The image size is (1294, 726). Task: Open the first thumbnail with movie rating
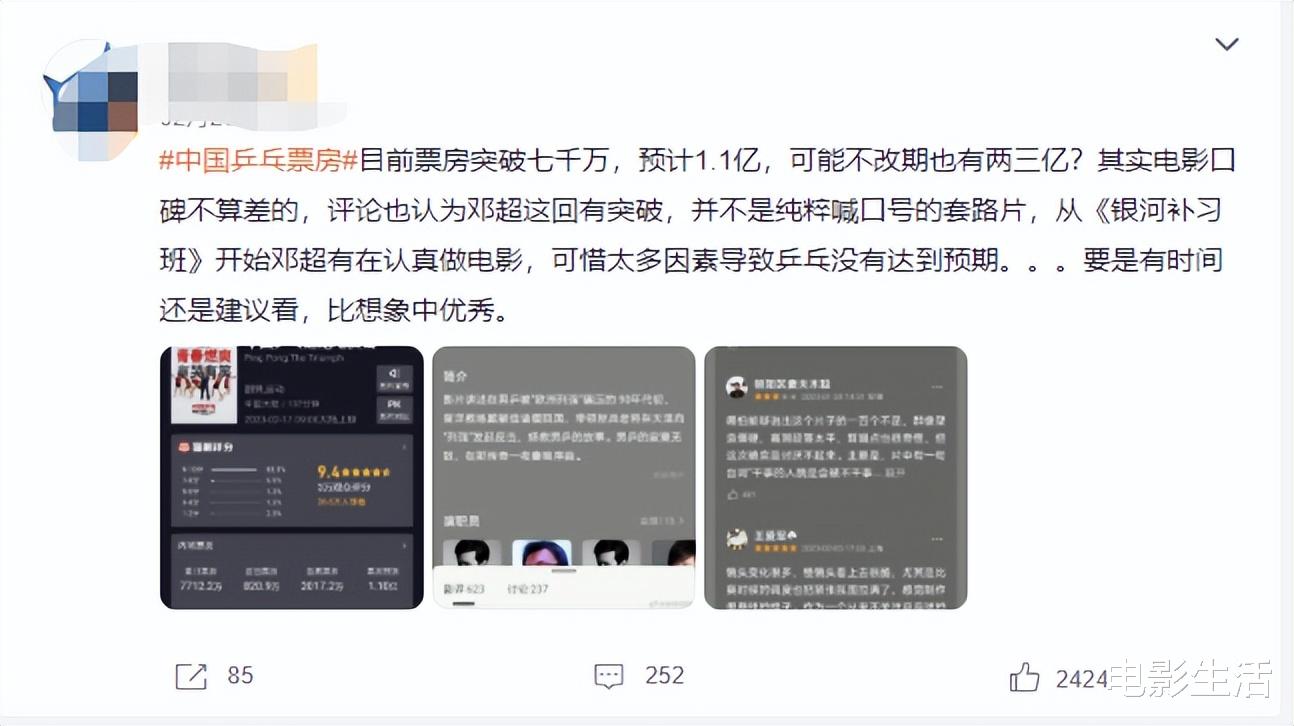coord(292,477)
